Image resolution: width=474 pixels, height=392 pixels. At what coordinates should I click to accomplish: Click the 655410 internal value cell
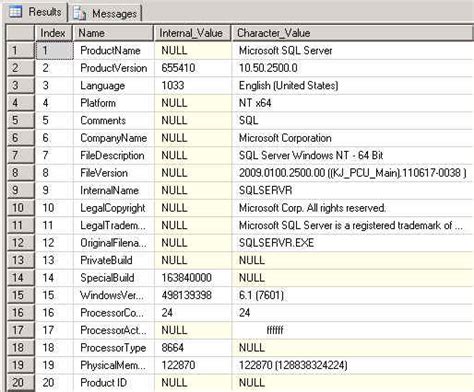193,68
